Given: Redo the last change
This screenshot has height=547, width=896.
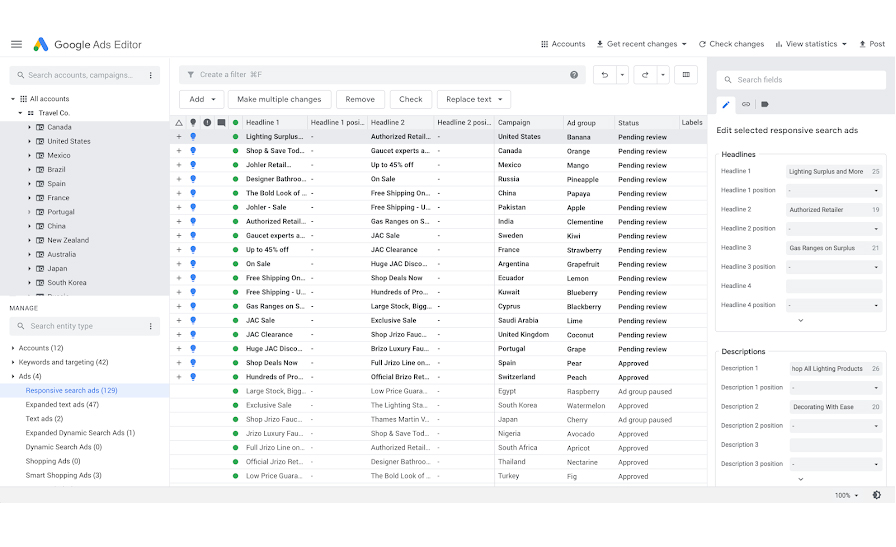Looking at the screenshot, I should (645, 75).
